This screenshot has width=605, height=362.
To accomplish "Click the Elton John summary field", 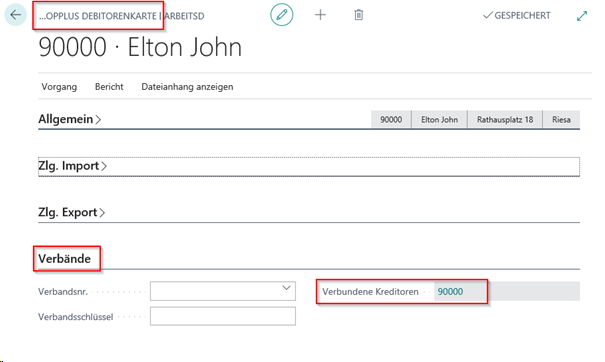I will pos(439,120).
